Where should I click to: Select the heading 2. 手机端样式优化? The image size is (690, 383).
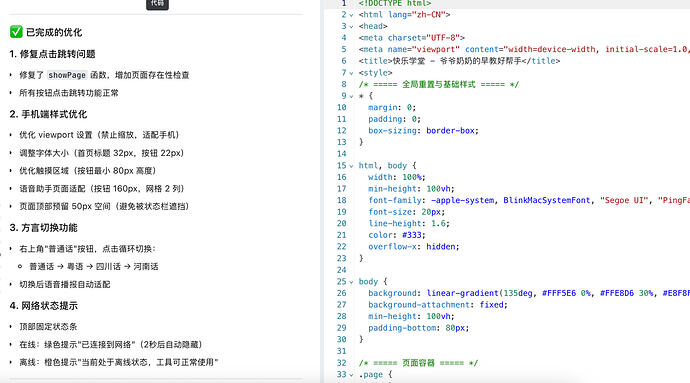pyautogui.click(x=48, y=114)
